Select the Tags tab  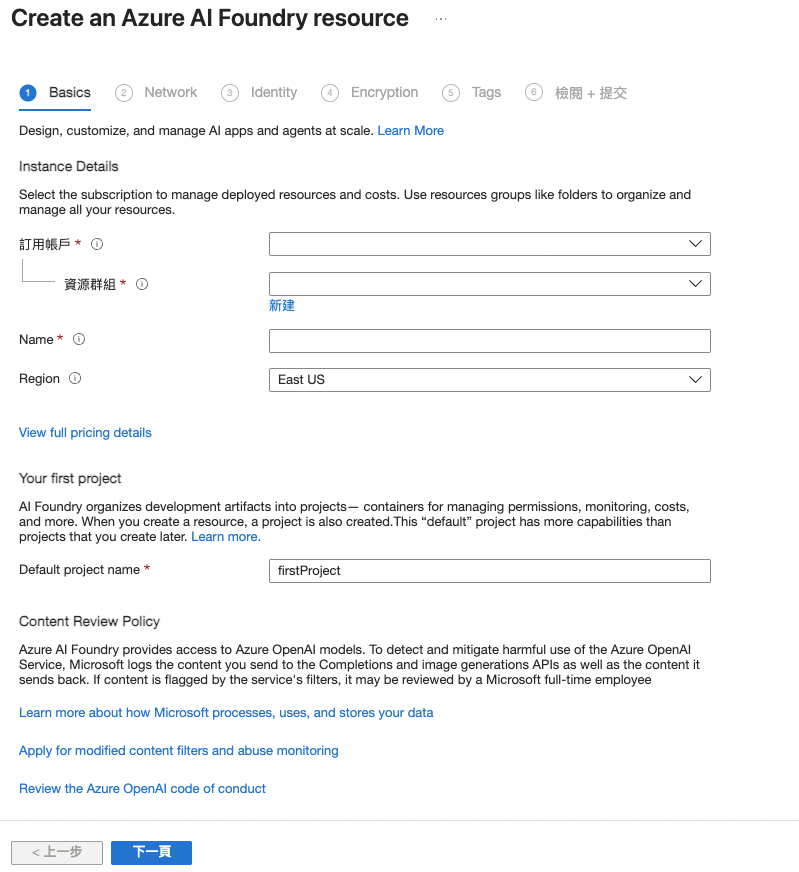pyautogui.click(x=486, y=93)
